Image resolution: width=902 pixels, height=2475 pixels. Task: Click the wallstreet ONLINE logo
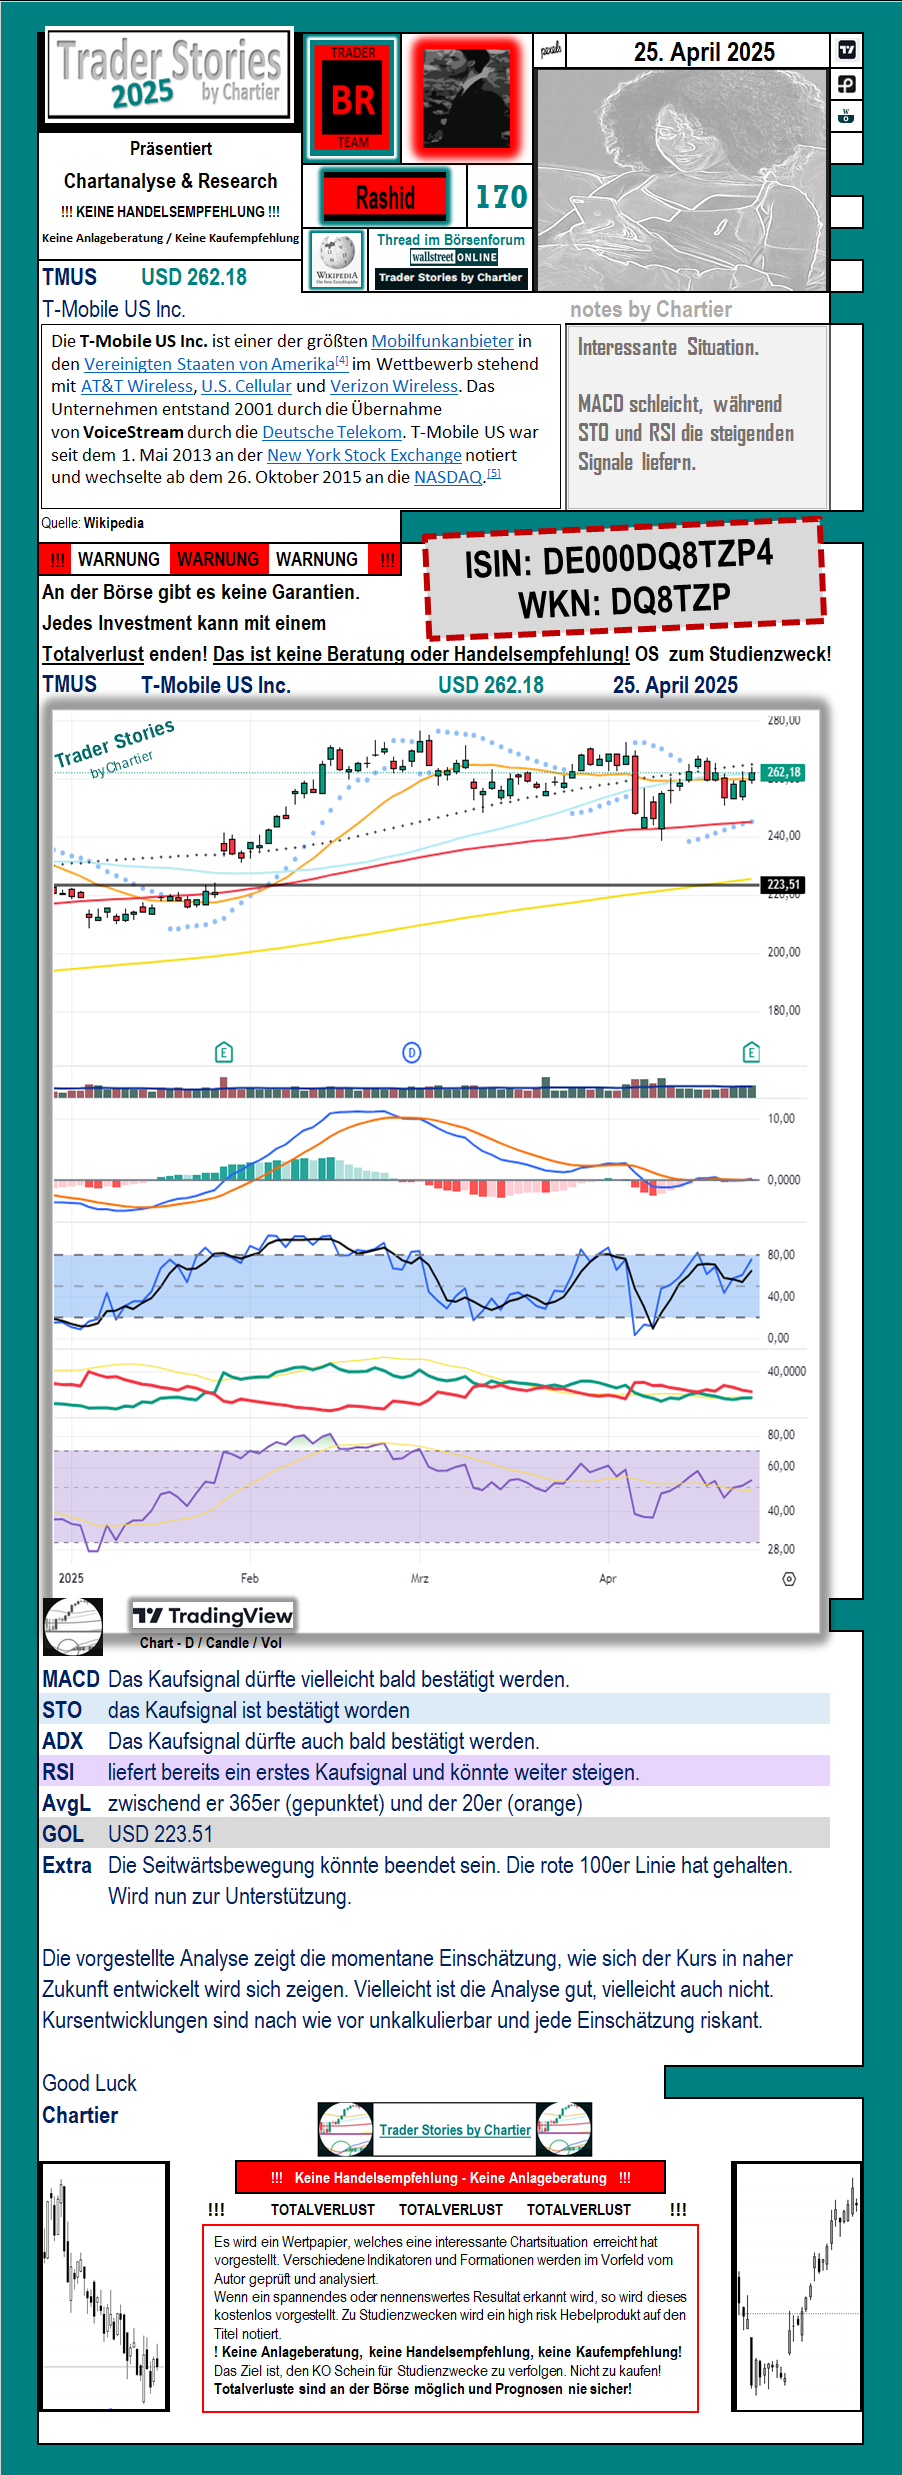click(454, 257)
